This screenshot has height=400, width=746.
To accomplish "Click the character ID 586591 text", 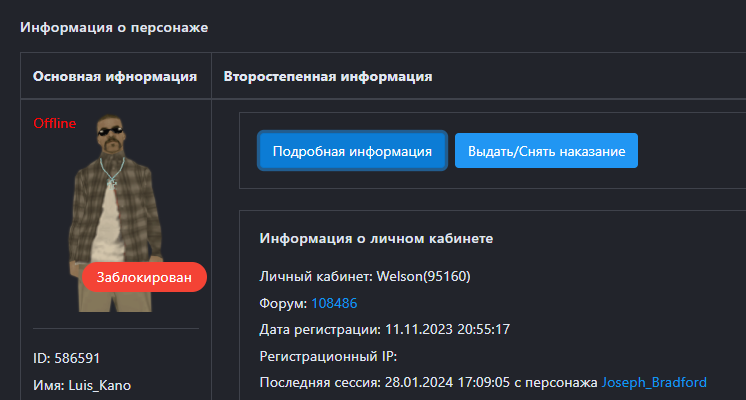I will tap(67, 358).
